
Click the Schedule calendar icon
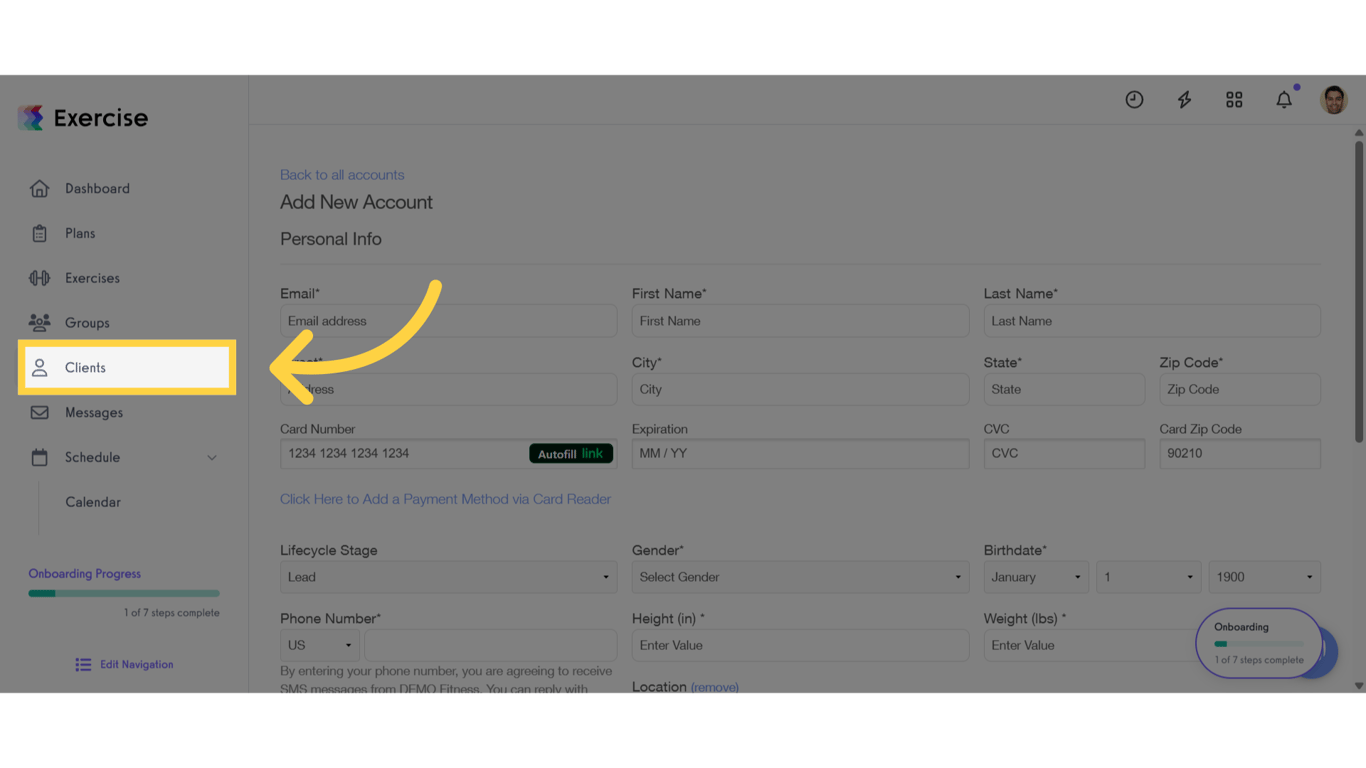[39, 457]
